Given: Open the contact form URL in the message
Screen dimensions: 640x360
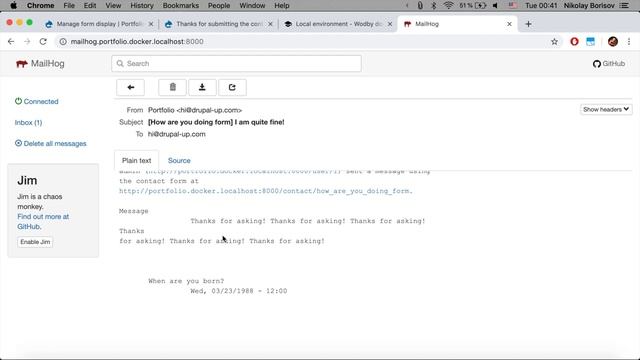Looking at the screenshot, I should tap(266, 191).
